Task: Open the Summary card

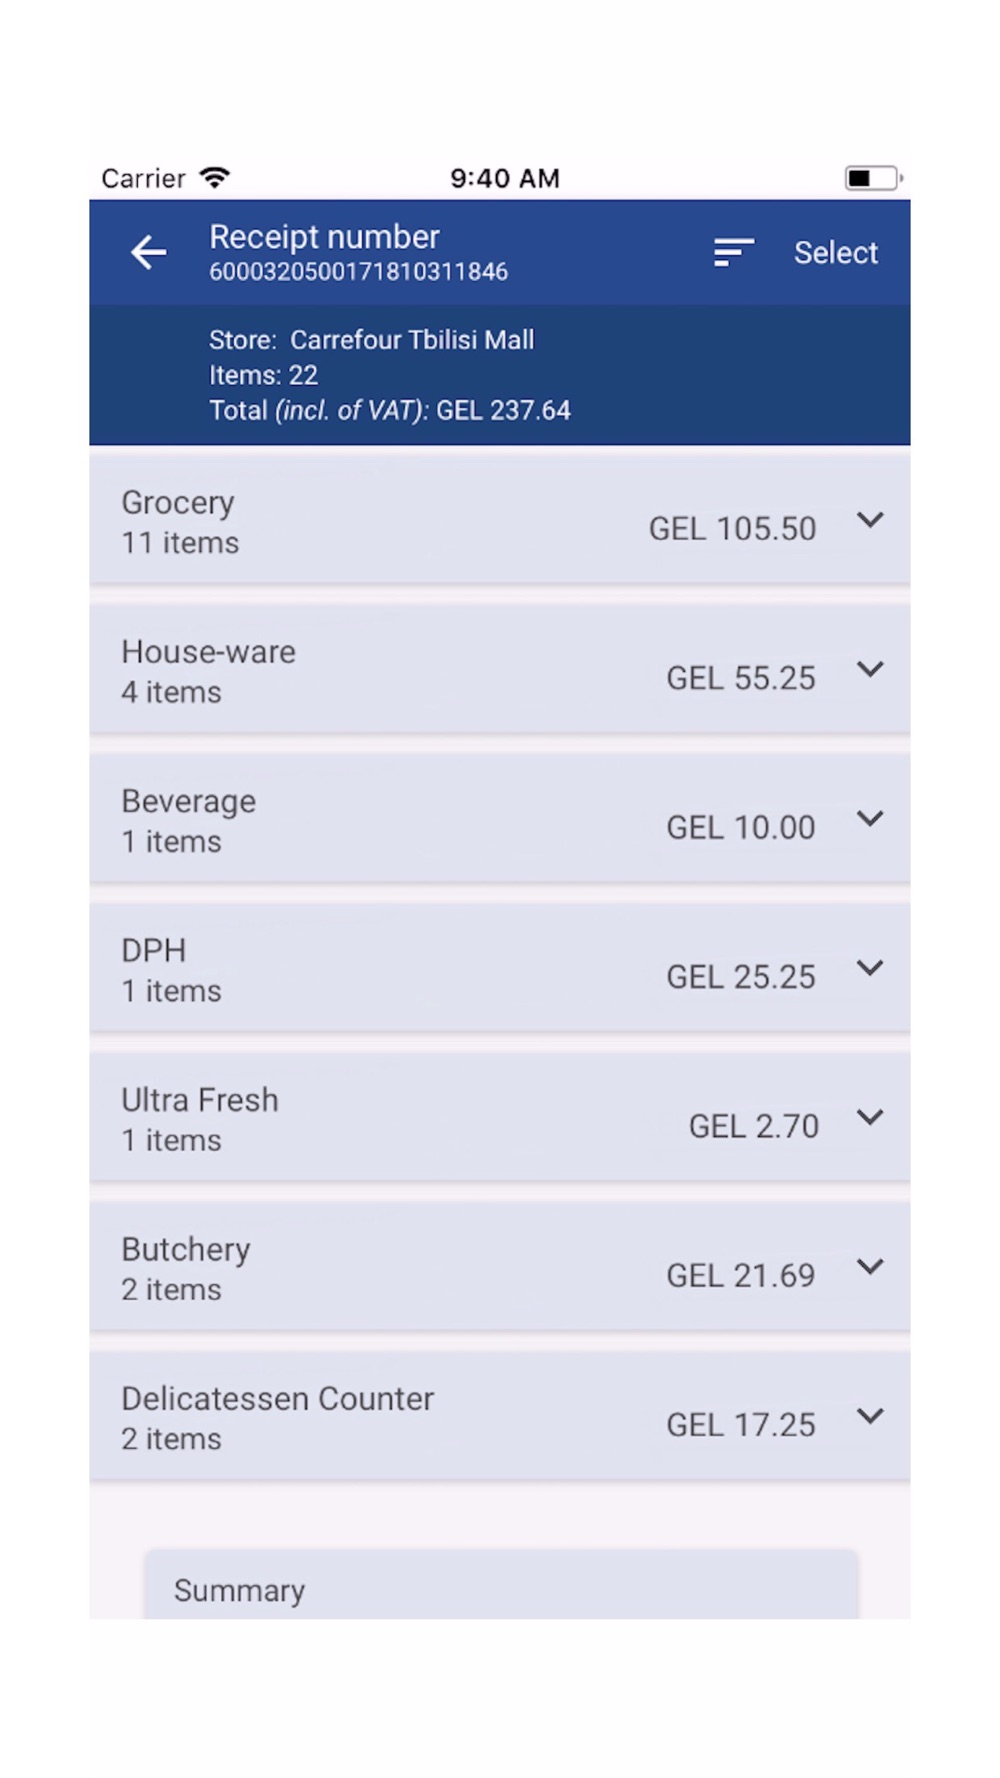Action: point(501,1585)
